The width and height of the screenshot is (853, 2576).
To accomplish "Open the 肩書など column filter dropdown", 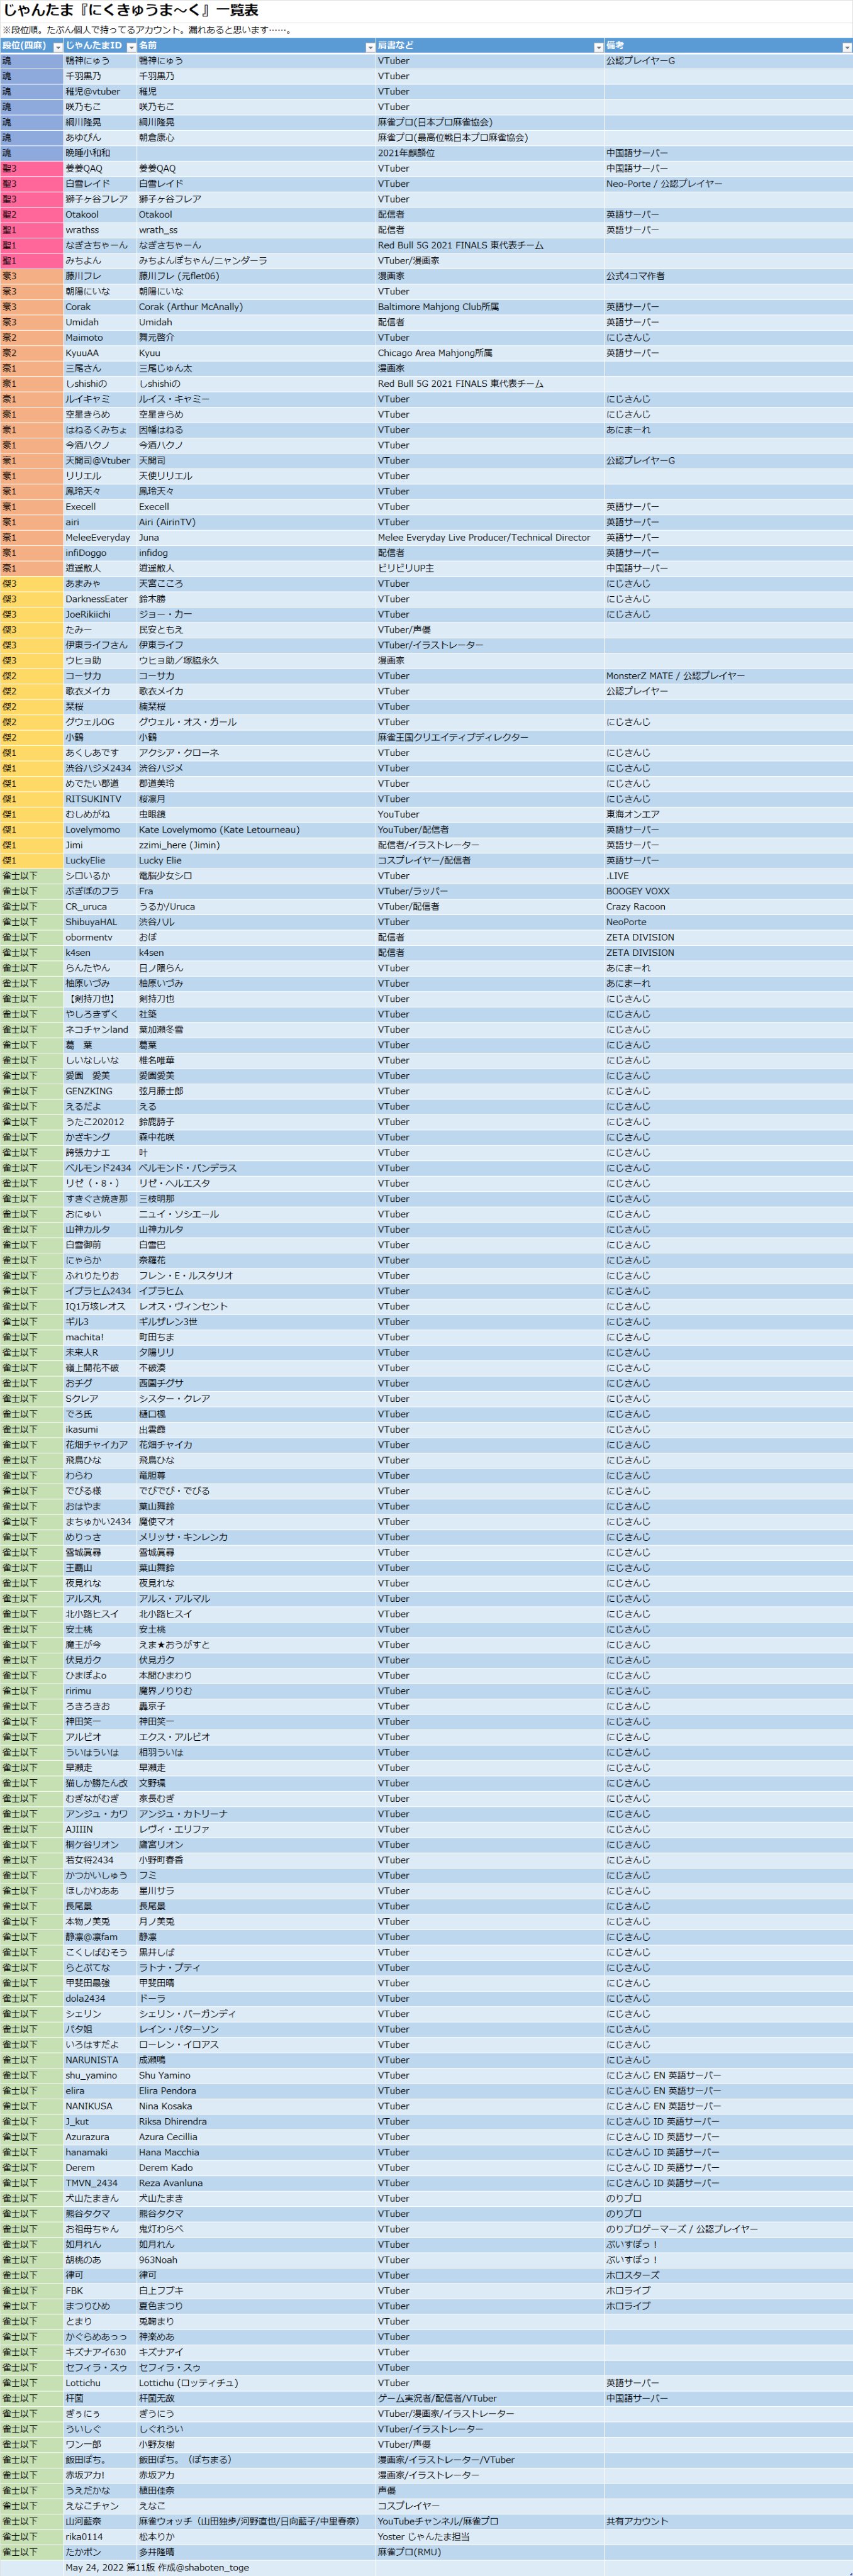I will coord(598,47).
